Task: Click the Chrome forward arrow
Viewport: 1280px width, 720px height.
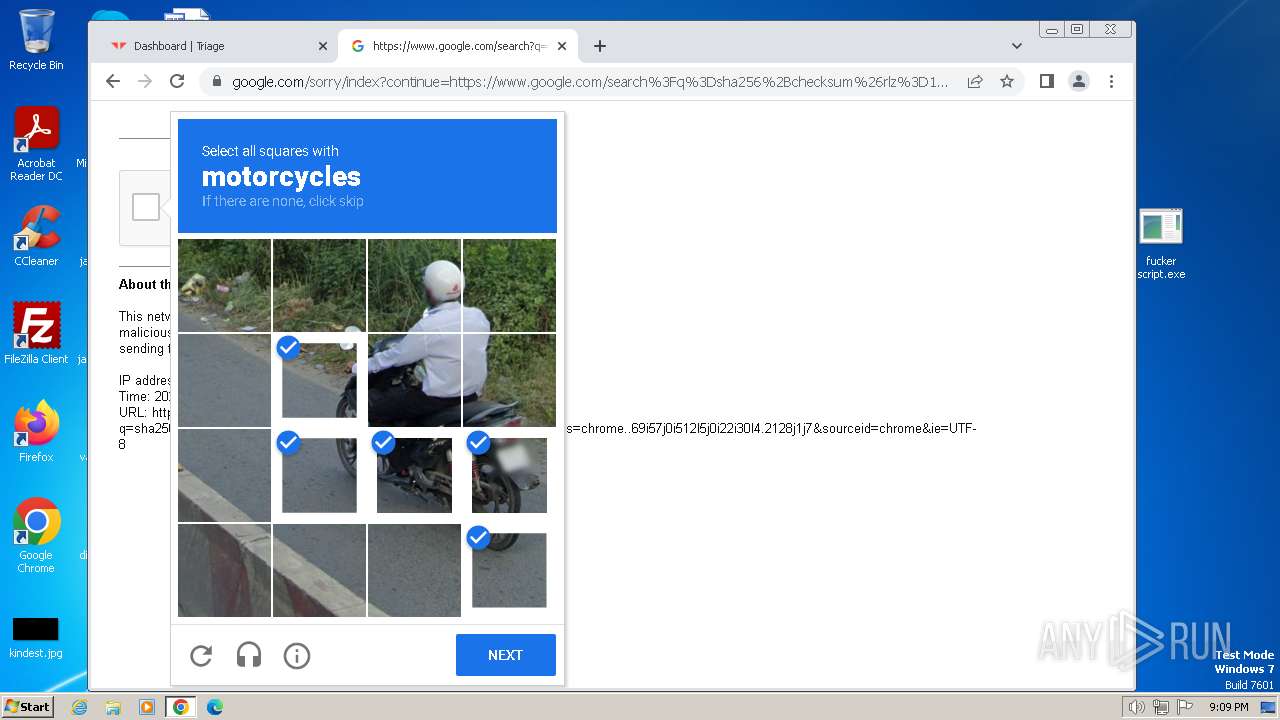Action: pos(145,81)
